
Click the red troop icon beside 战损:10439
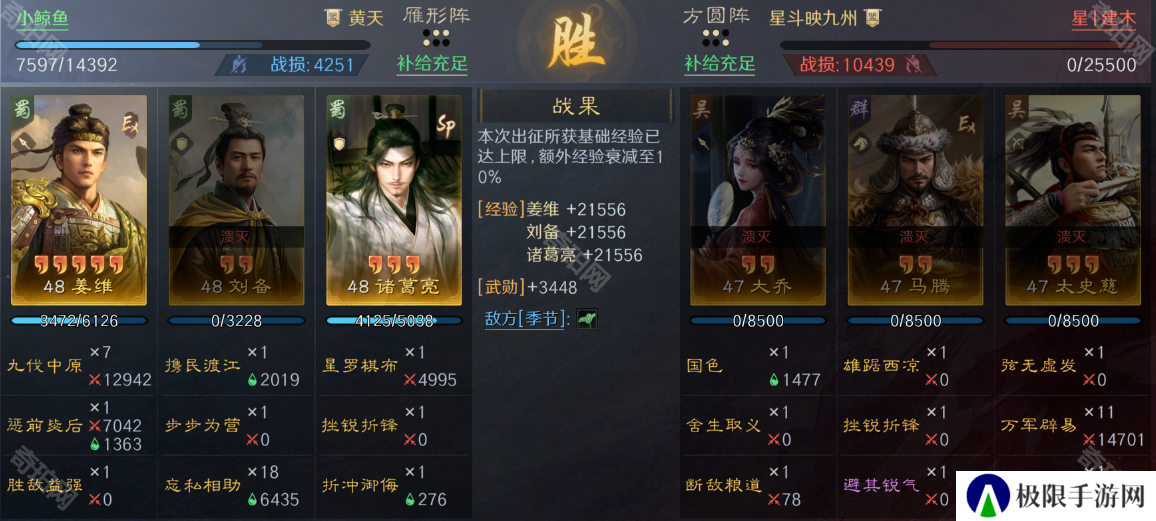[913, 65]
